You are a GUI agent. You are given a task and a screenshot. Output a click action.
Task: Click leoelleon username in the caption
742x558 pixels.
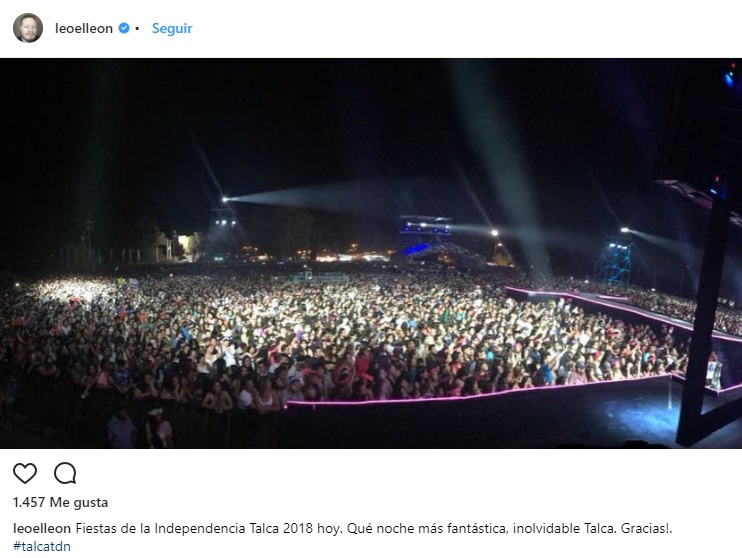[41, 527]
